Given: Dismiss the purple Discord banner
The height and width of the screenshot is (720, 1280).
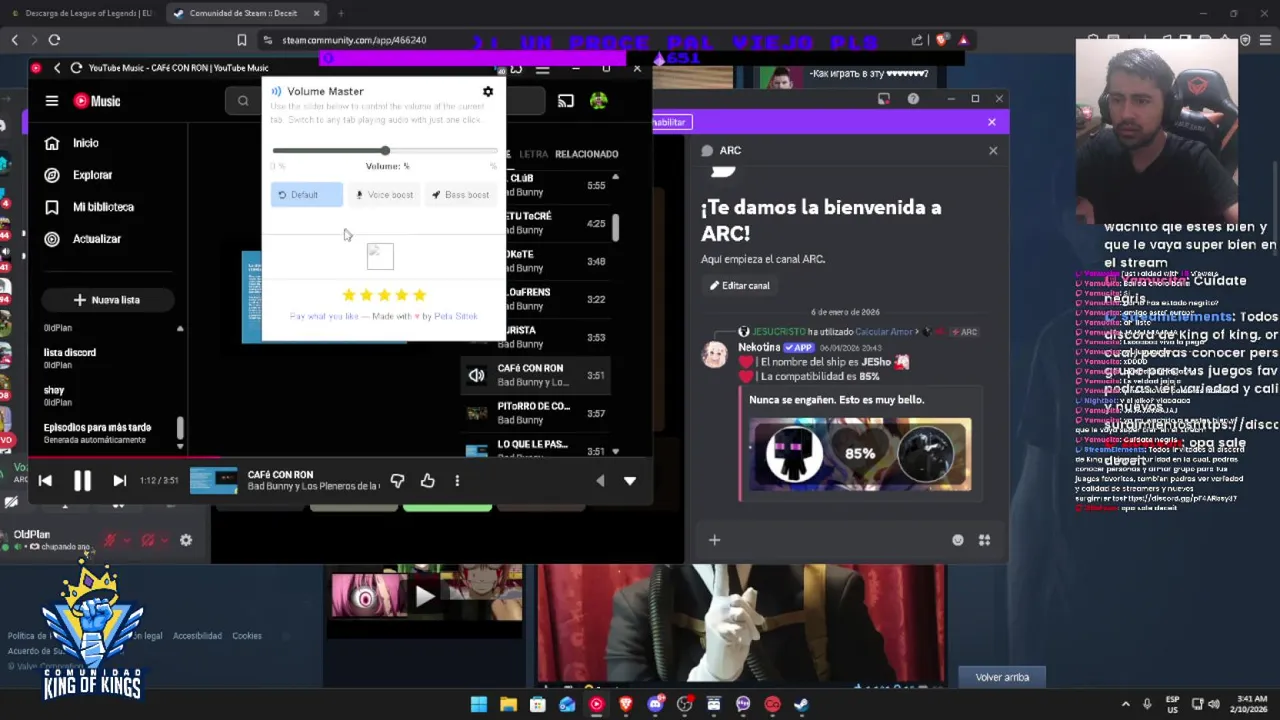Looking at the screenshot, I should coord(992,122).
